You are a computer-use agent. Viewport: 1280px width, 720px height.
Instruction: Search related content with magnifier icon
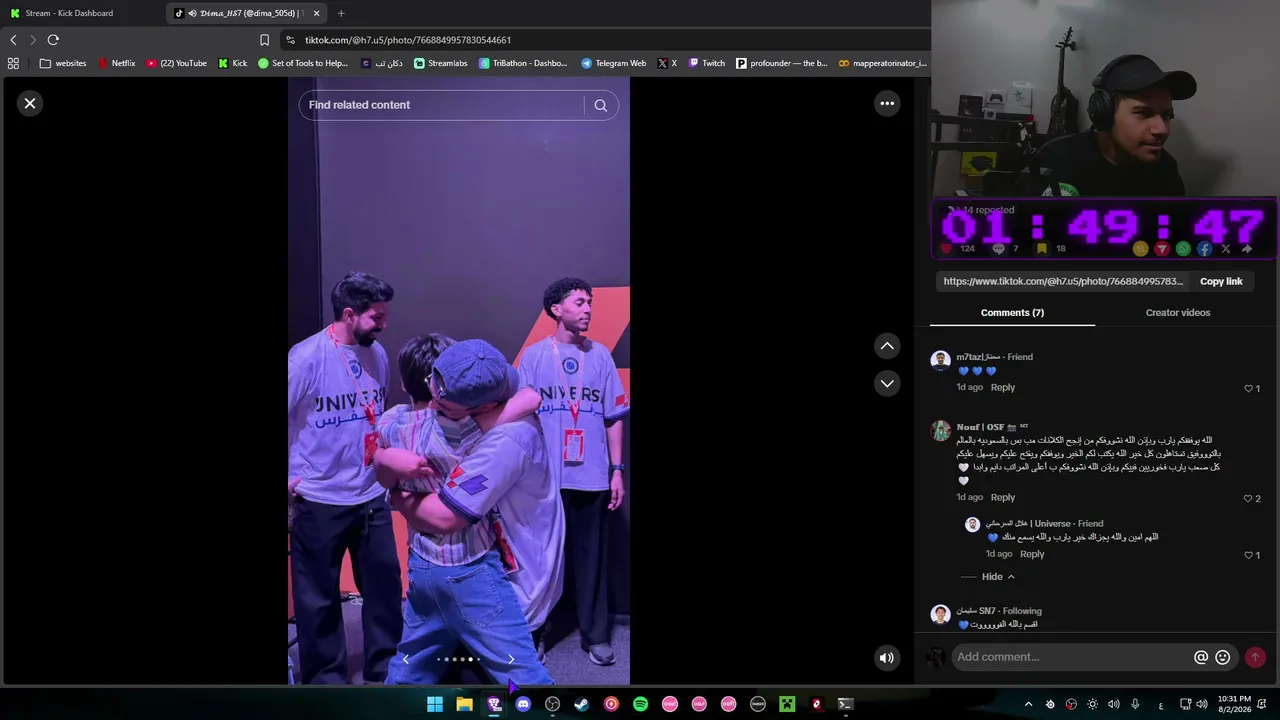600,105
